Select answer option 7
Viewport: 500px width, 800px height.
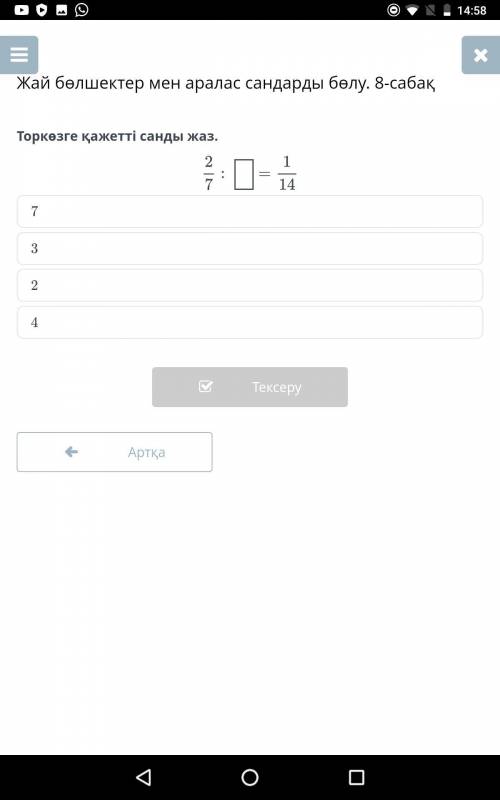coord(250,211)
